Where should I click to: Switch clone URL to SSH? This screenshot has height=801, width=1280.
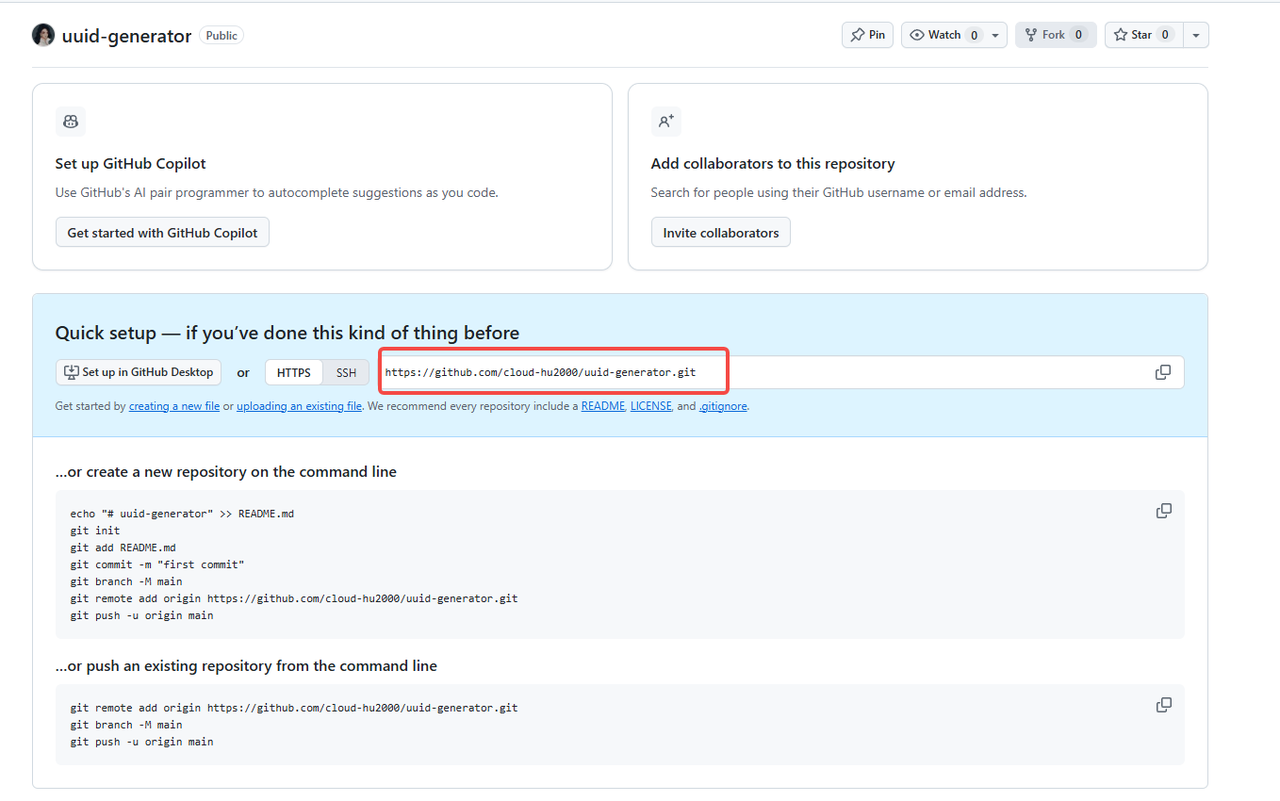pyautogui.click(x=346, y=373)
